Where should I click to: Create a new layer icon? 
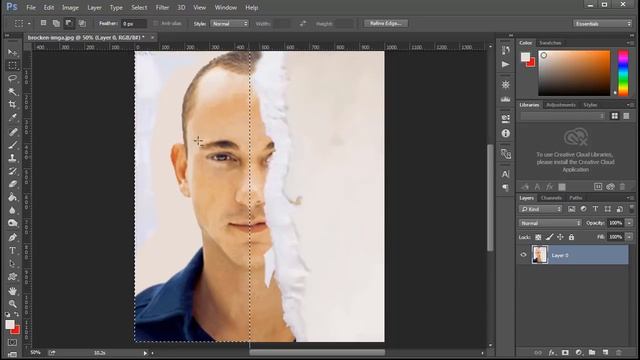tap(605, 352)
